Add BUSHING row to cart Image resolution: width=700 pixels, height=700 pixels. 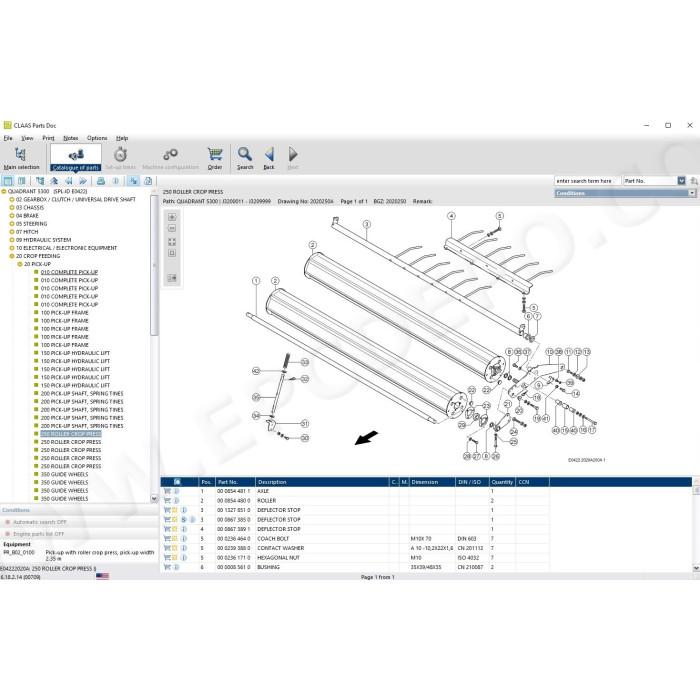(167, 567)
